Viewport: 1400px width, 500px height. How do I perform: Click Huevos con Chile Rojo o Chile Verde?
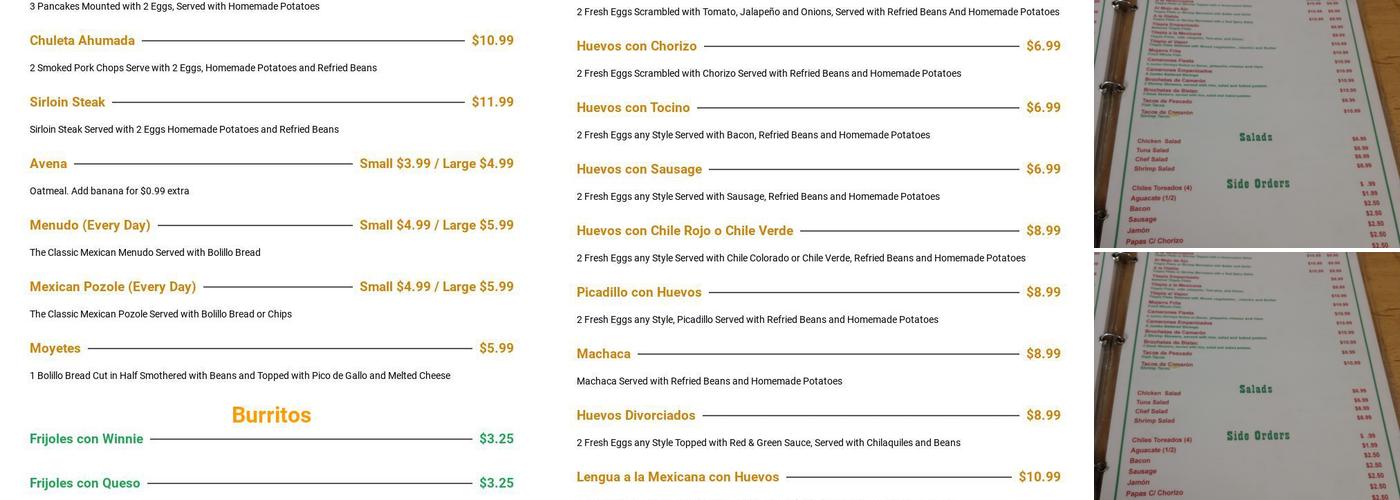pyautogui.click(x=685, y=231)
